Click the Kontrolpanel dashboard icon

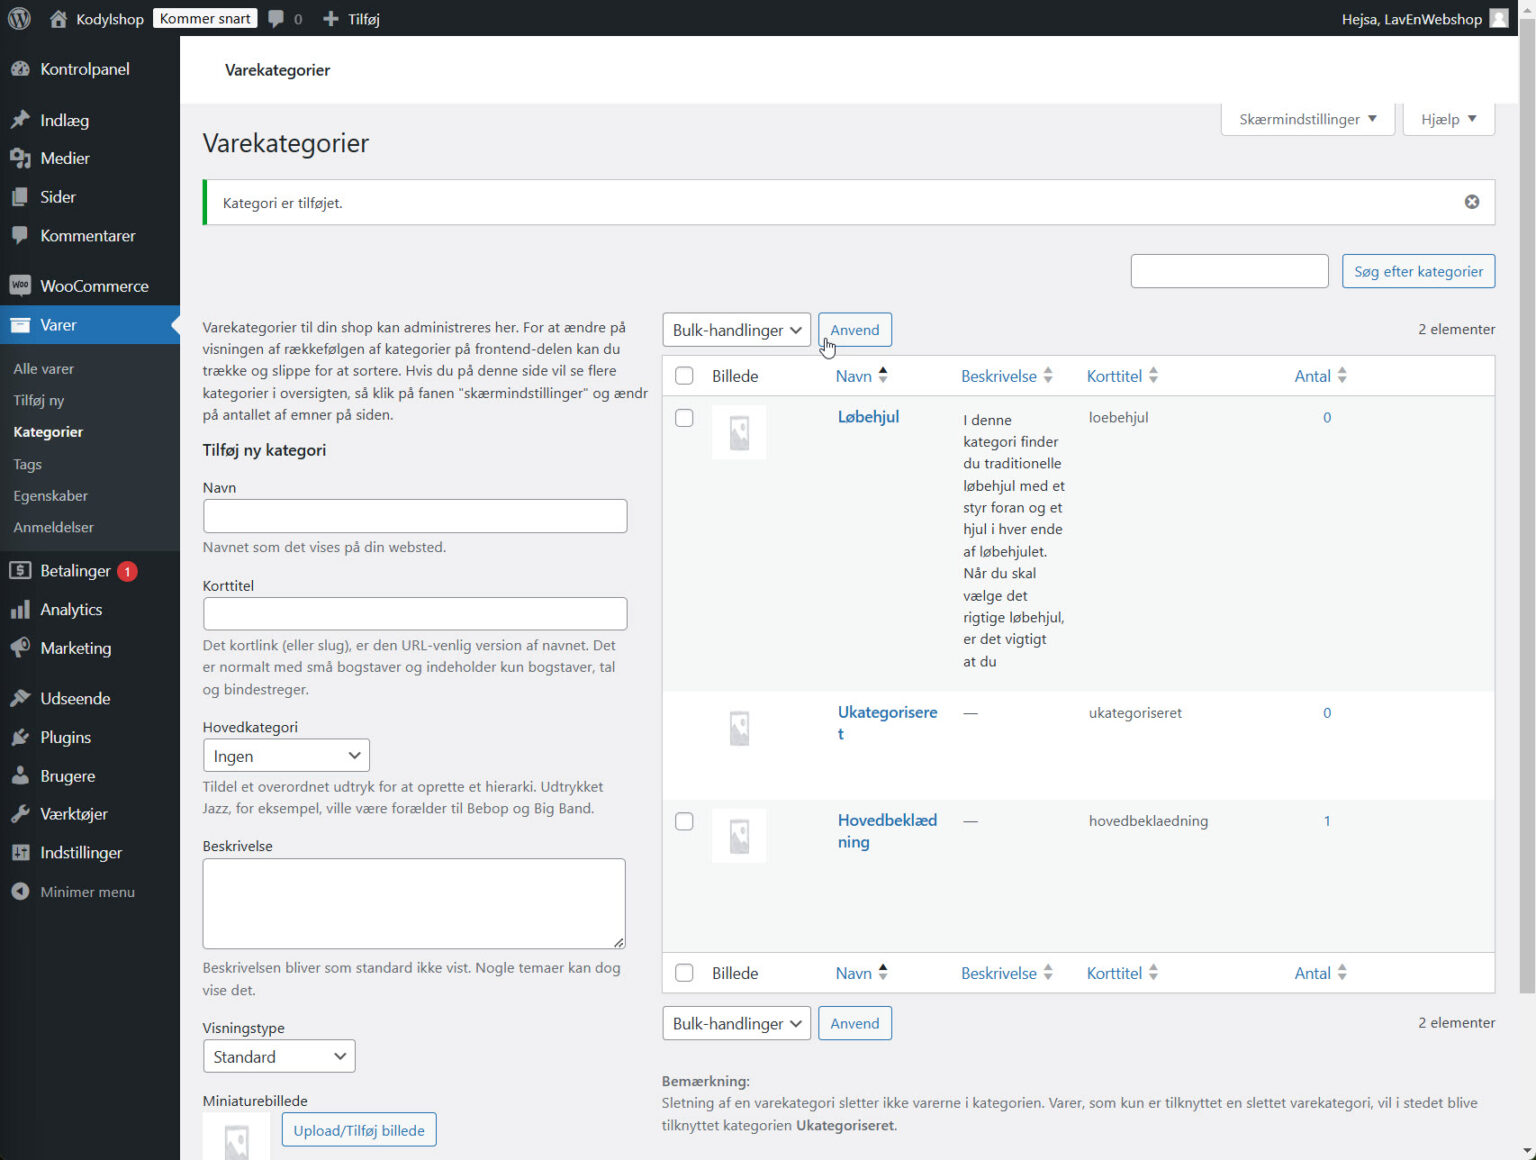click(x=20, y=69)
